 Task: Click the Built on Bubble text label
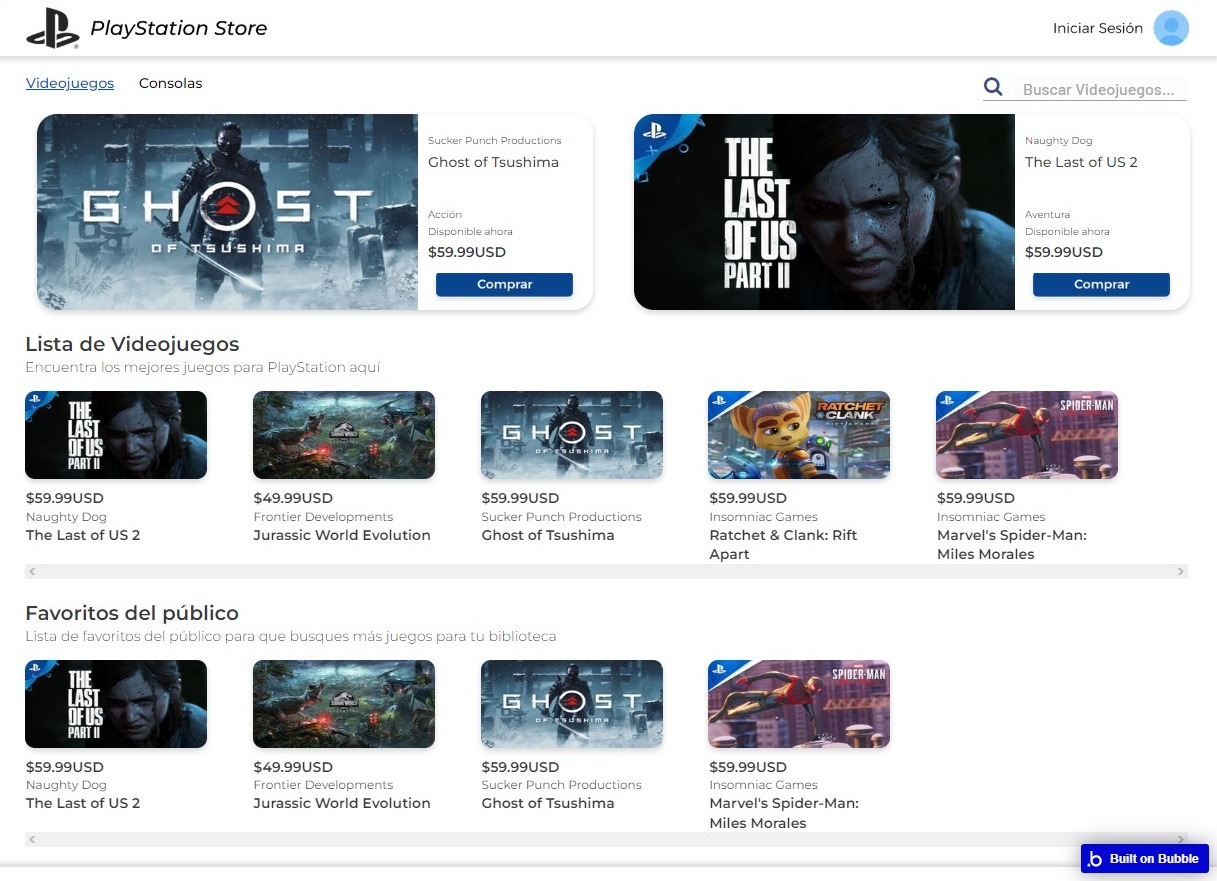click(x=1154, y=859)
